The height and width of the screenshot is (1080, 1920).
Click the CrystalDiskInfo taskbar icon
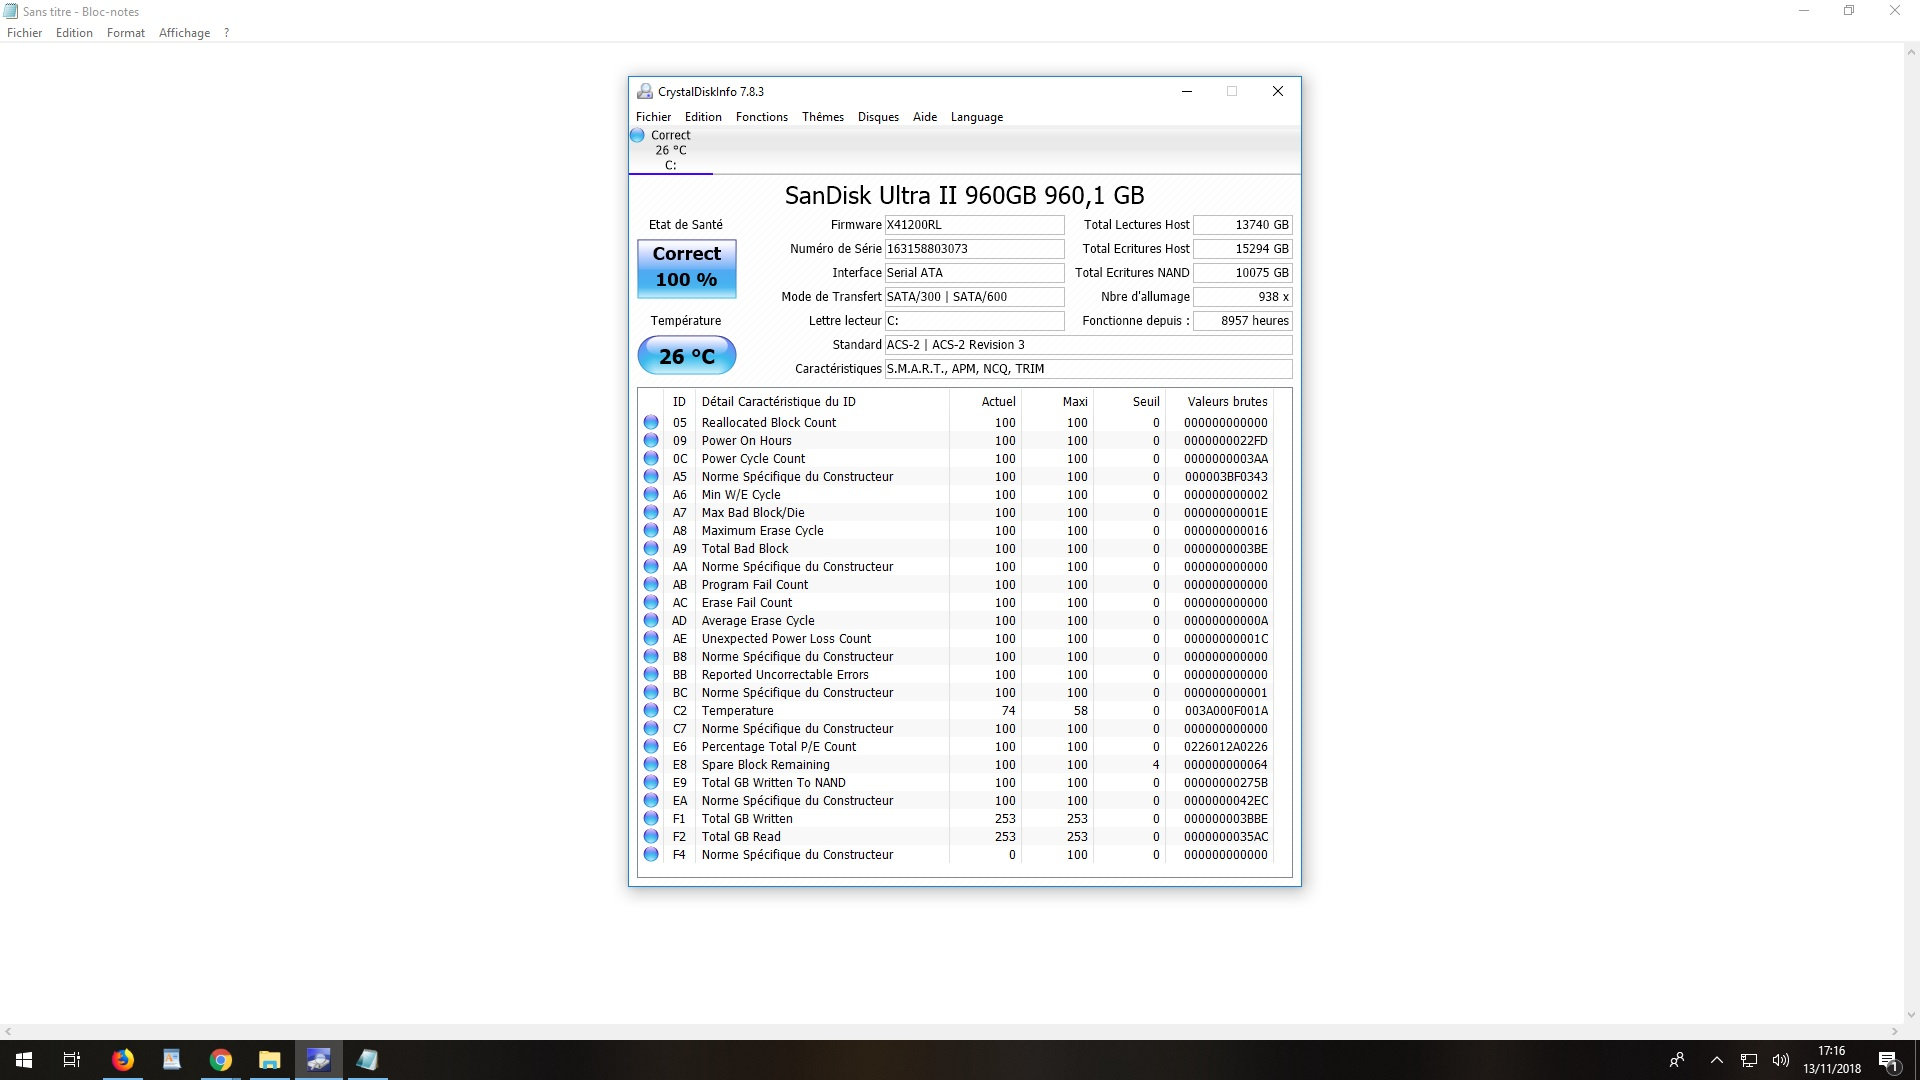point(319,1060)
